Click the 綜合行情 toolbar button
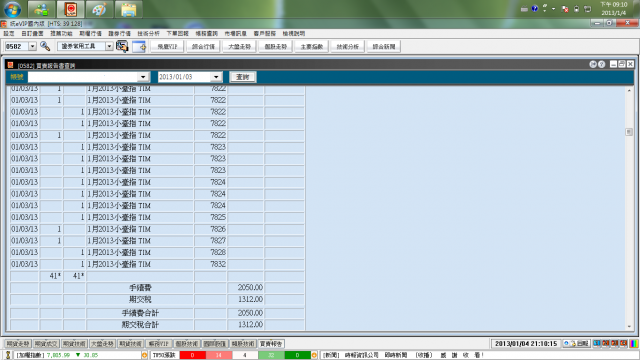 tap(203, 47)
